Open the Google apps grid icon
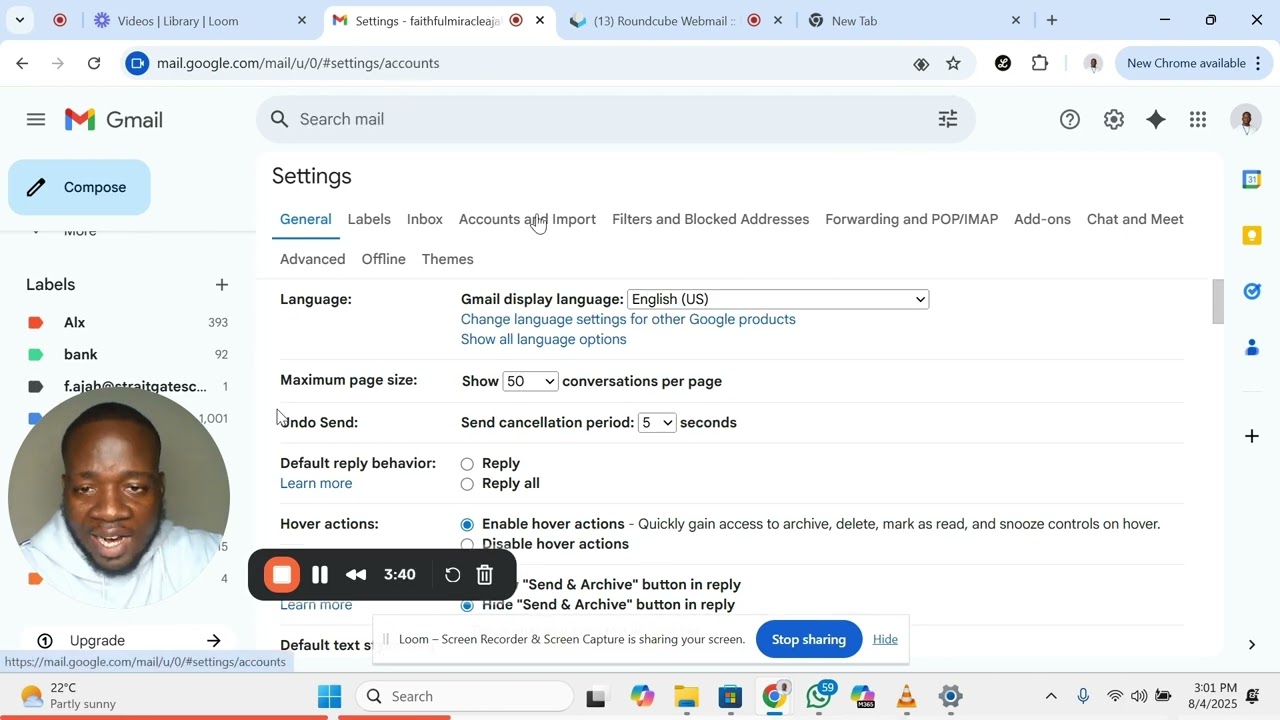This screenshot has height=720, width=1280. pyautogui.click(x=1198, y=120)
